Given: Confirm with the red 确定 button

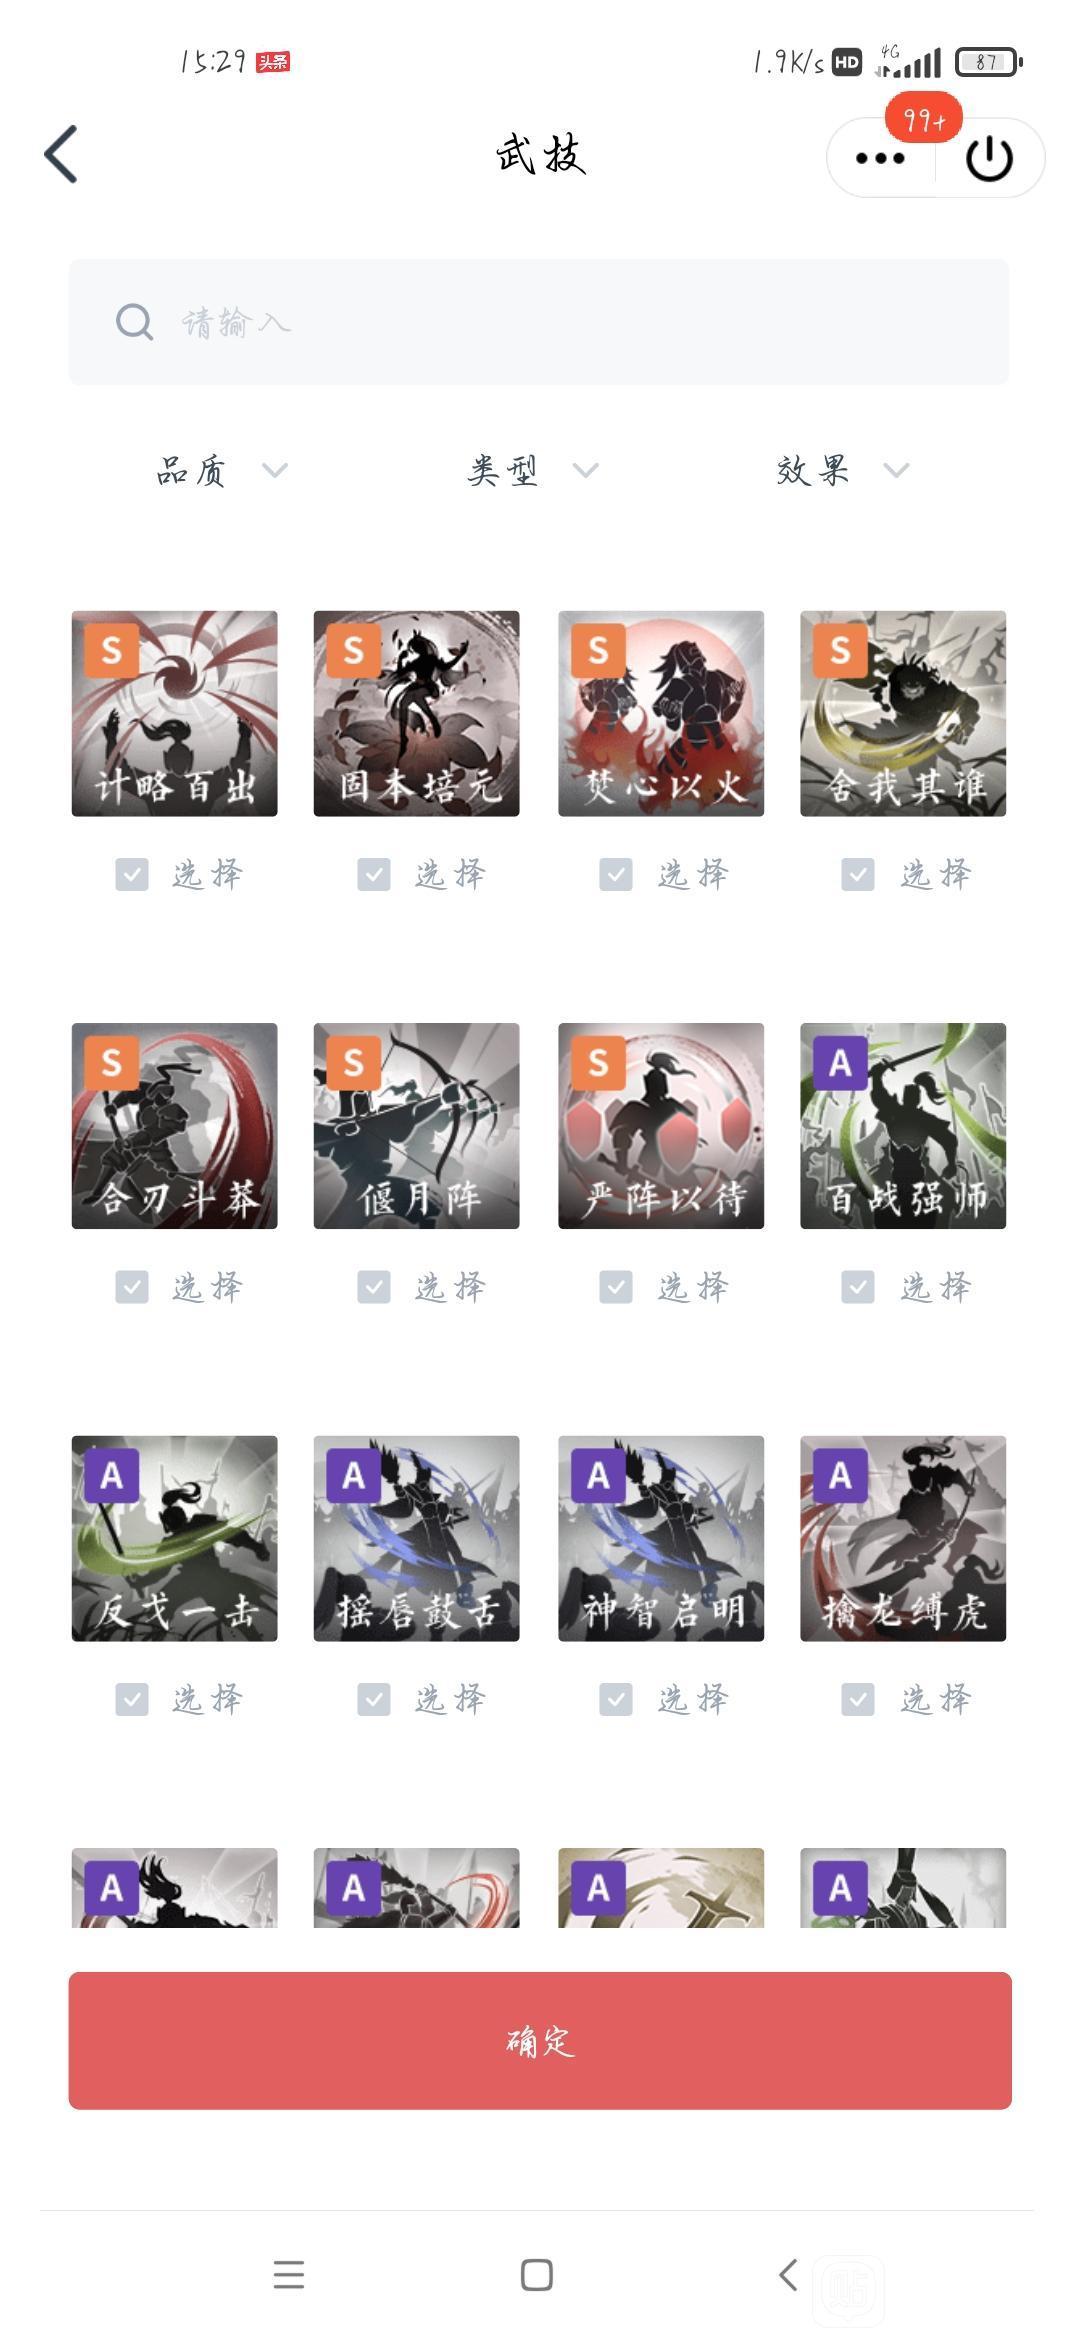Looking at the screenshot, I should tap(540, 2040).
